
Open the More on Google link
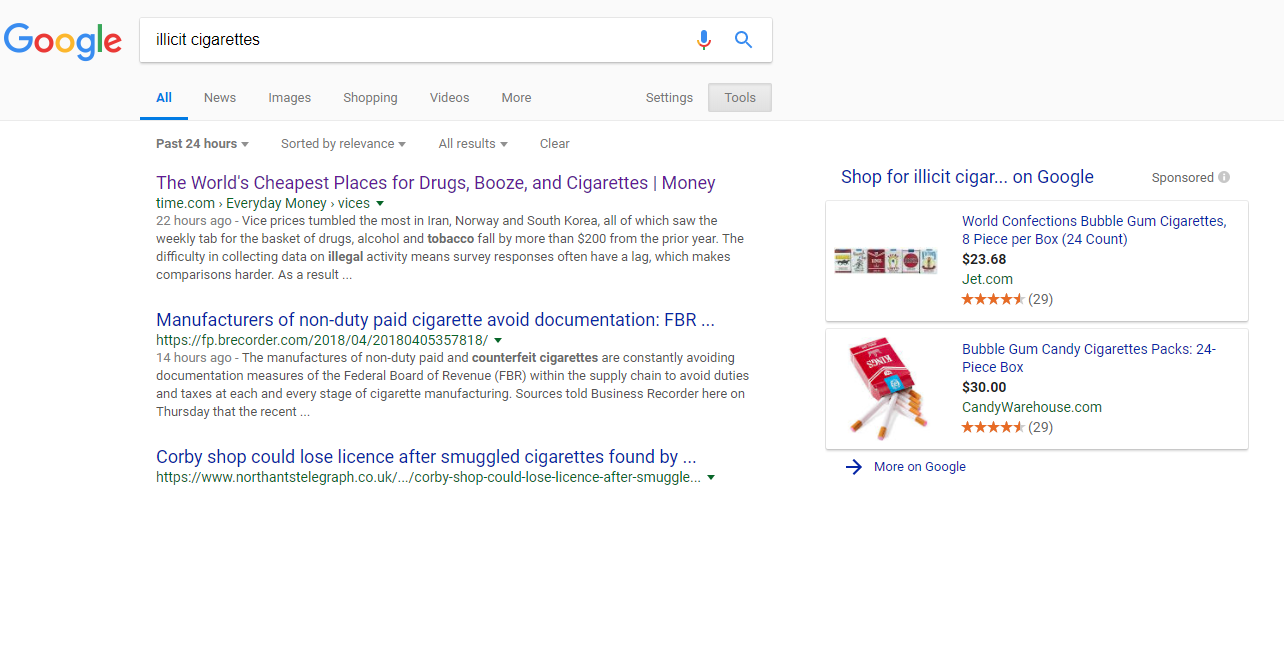pyautogui.click(x=920, y=467)
